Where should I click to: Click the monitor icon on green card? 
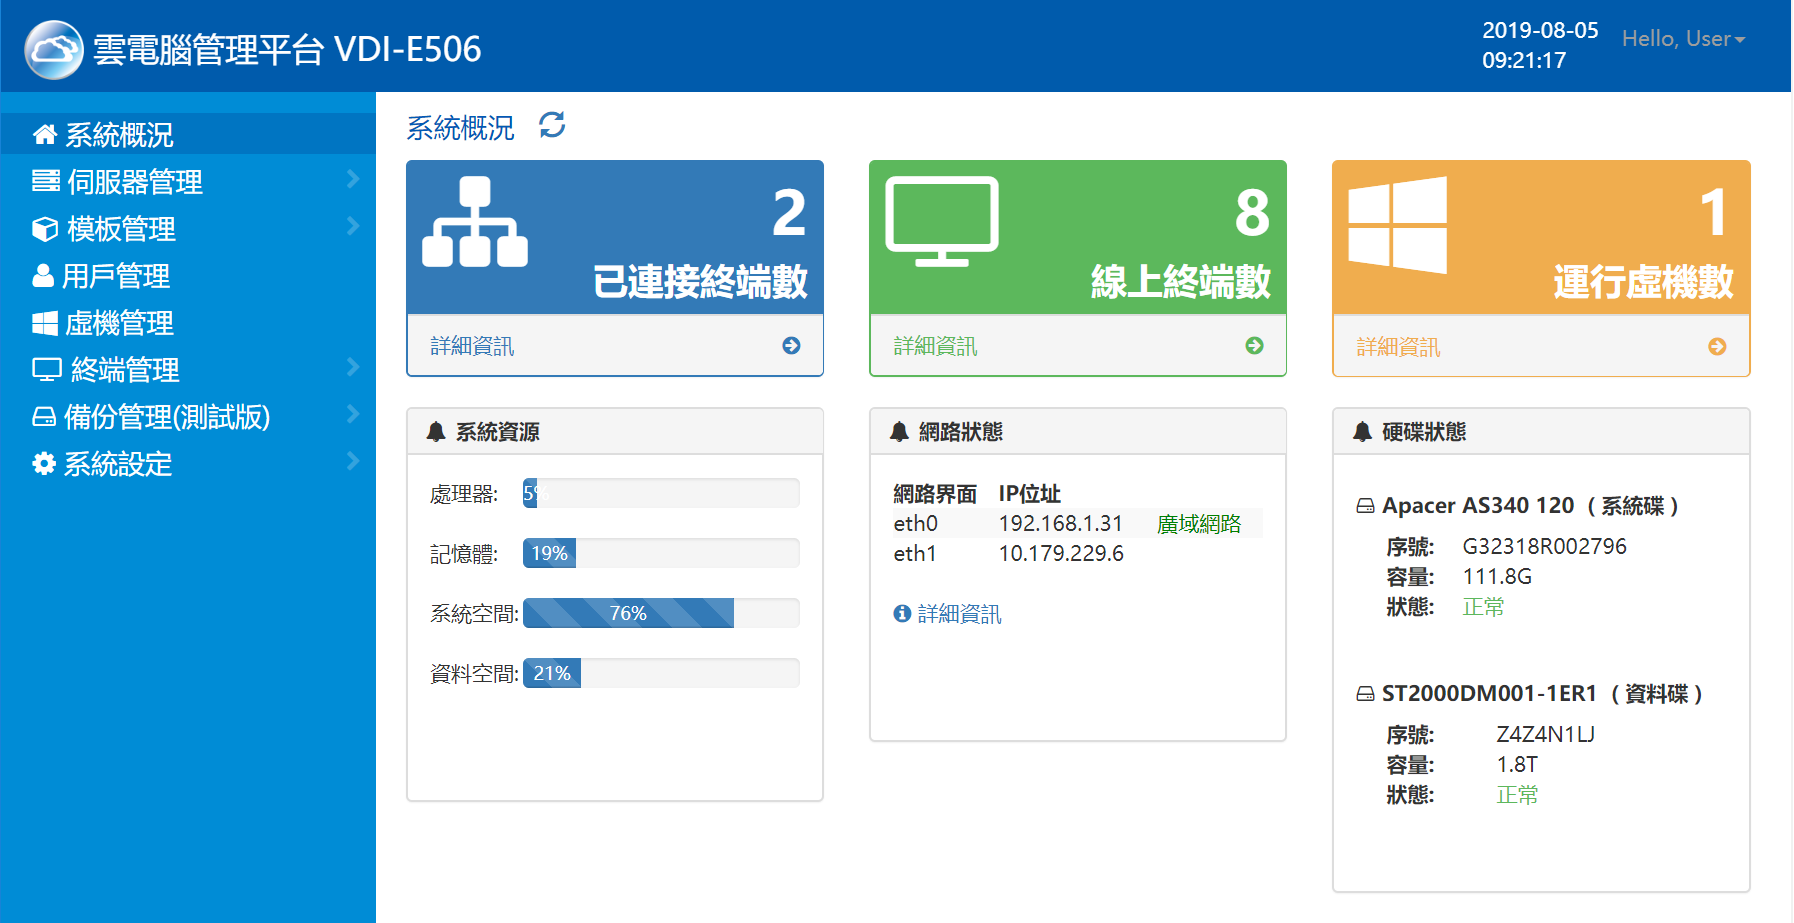(x=941, y=222)
